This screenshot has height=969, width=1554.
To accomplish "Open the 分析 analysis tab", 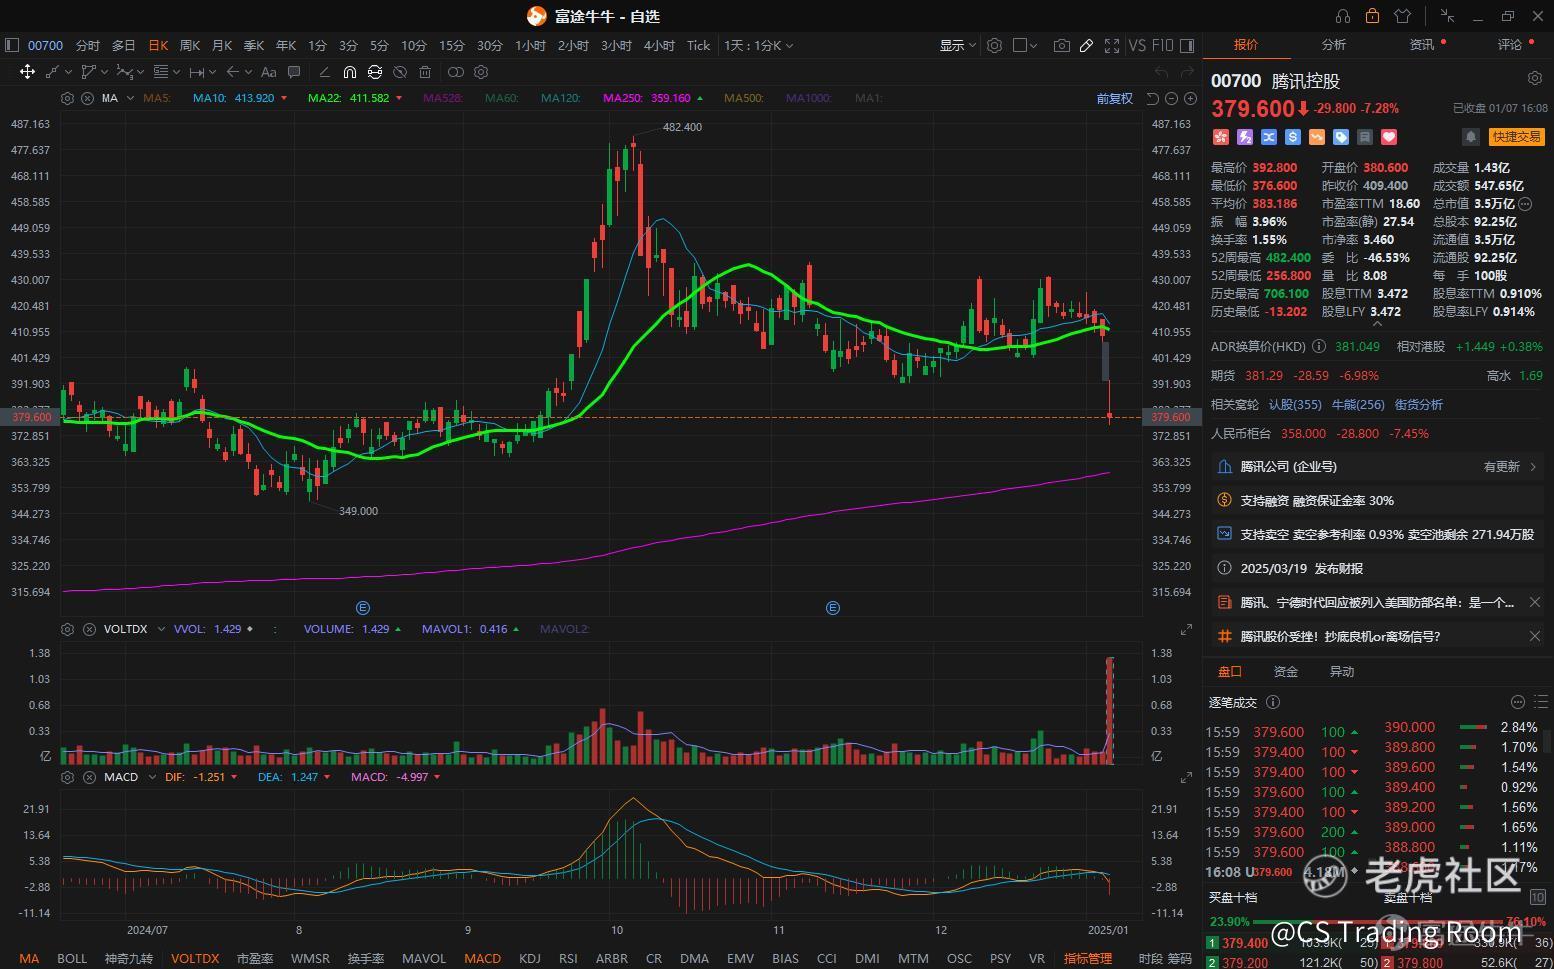I will pos(1334,45).
